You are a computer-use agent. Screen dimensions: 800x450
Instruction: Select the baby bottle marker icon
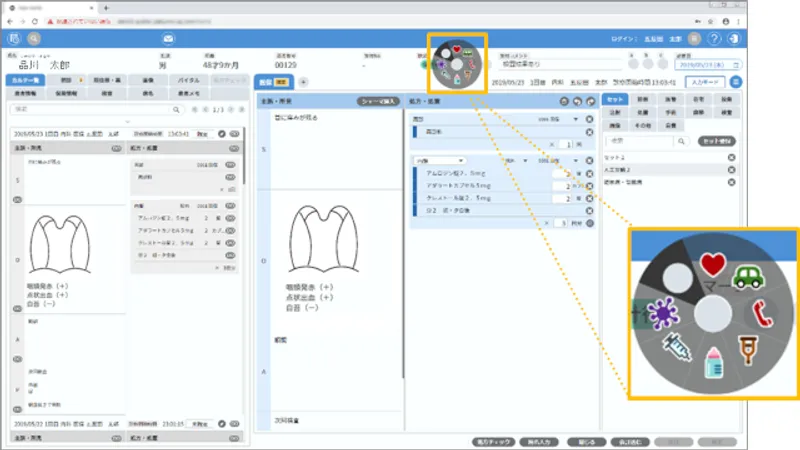[x=714, y=363]
